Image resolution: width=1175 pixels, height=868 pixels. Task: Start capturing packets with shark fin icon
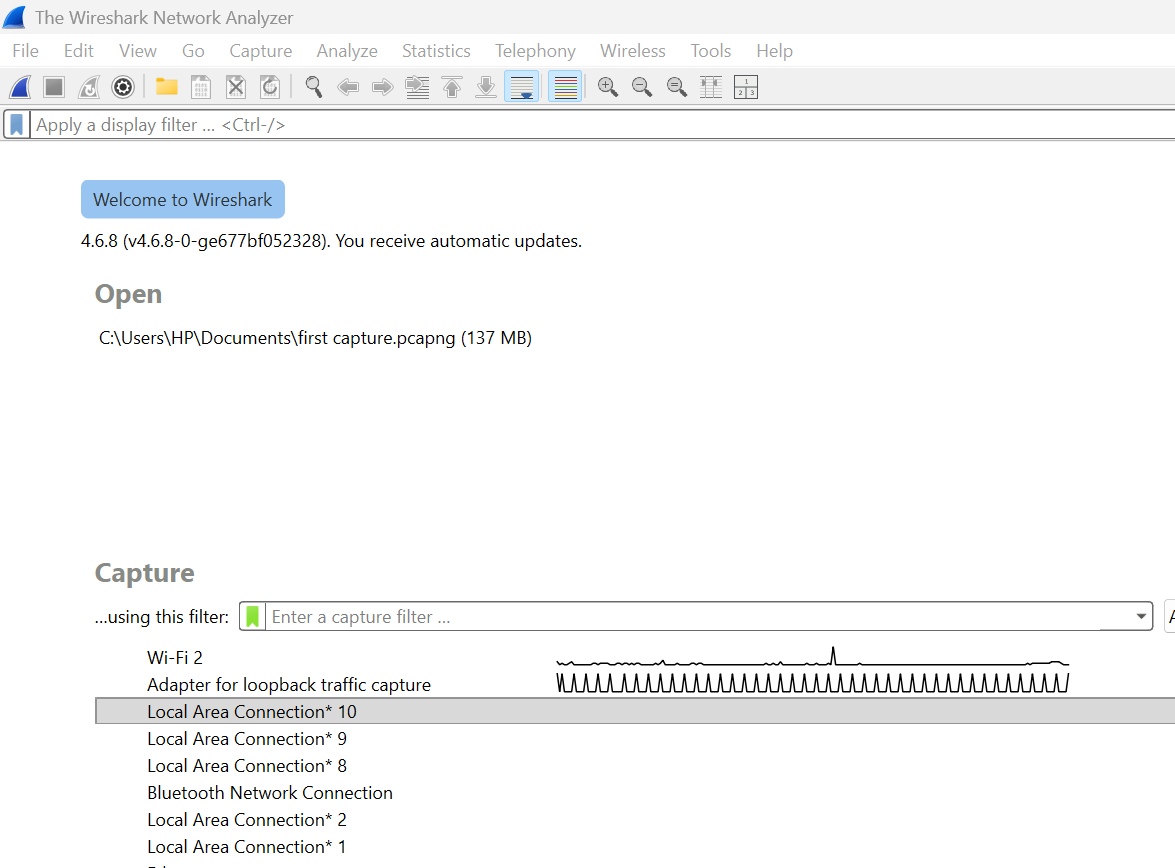pos(20,87)
